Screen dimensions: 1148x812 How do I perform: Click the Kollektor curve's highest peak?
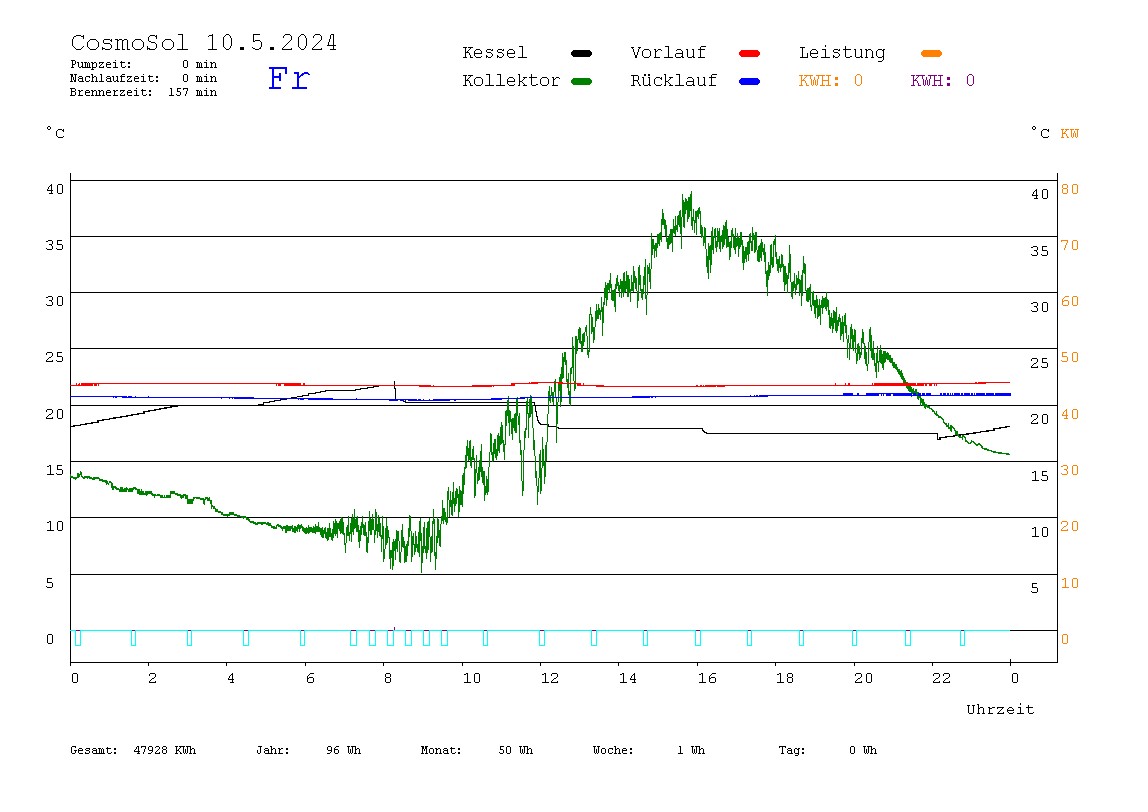(690, 194)
